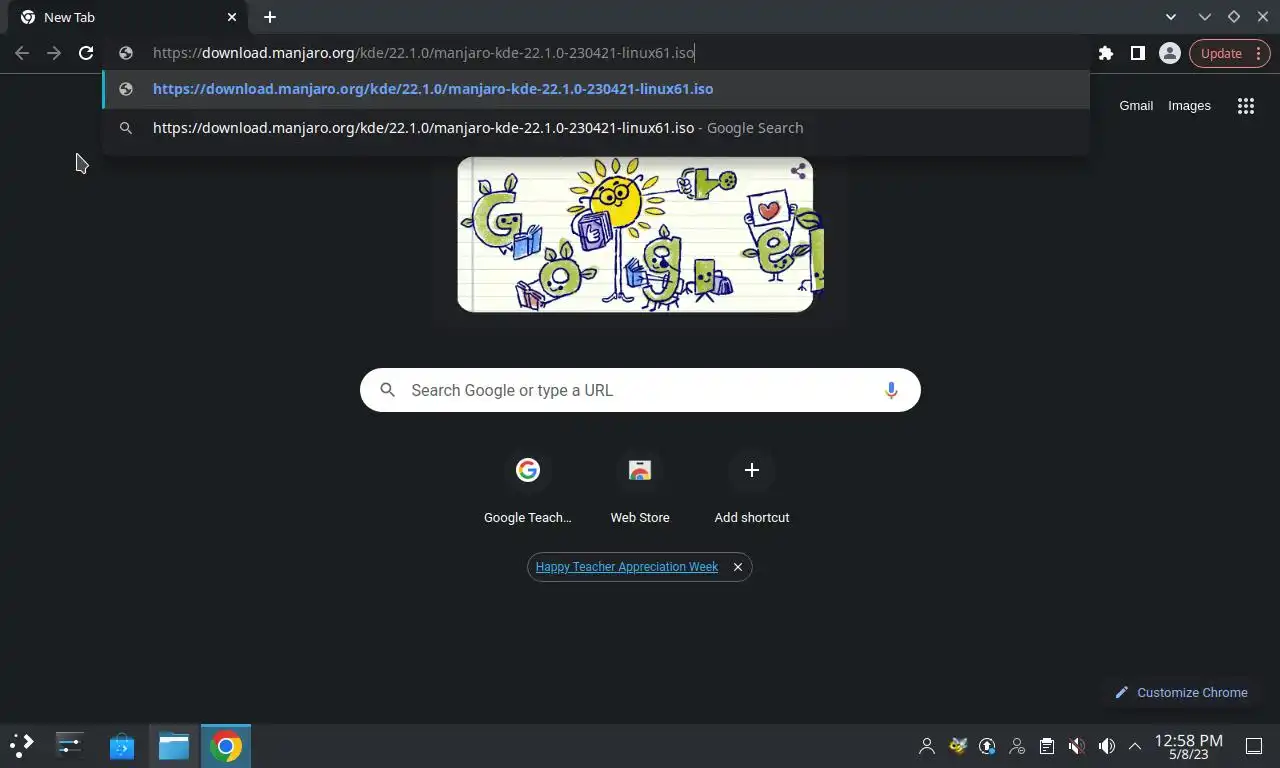
Task: Open the clock showing 12:58 PM
Action: pos(1189,746)
